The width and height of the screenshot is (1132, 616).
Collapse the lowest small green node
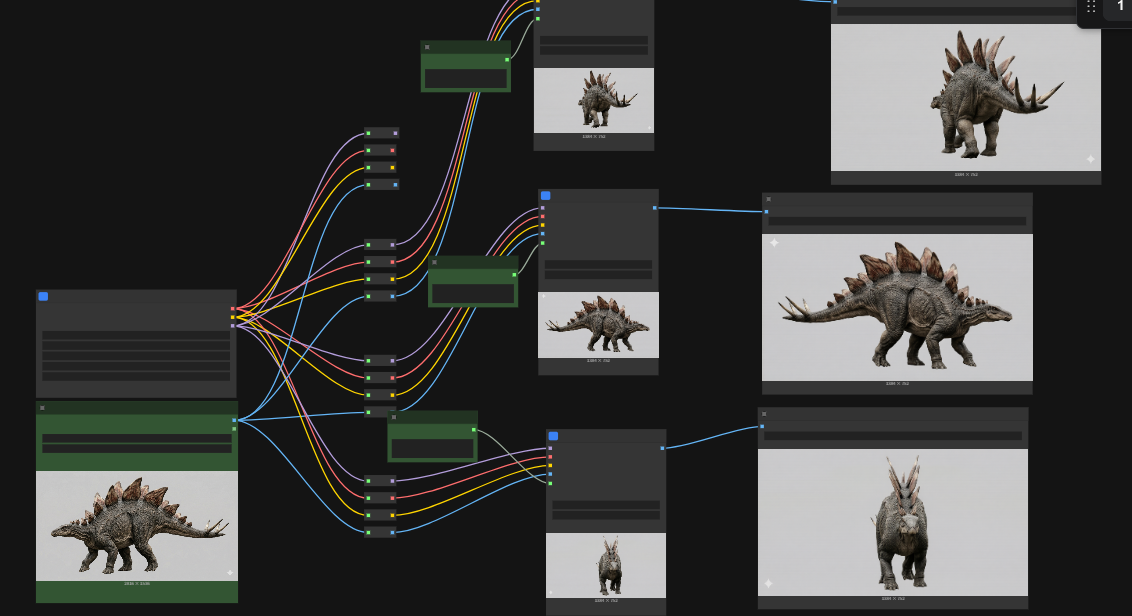click(394, 417)
